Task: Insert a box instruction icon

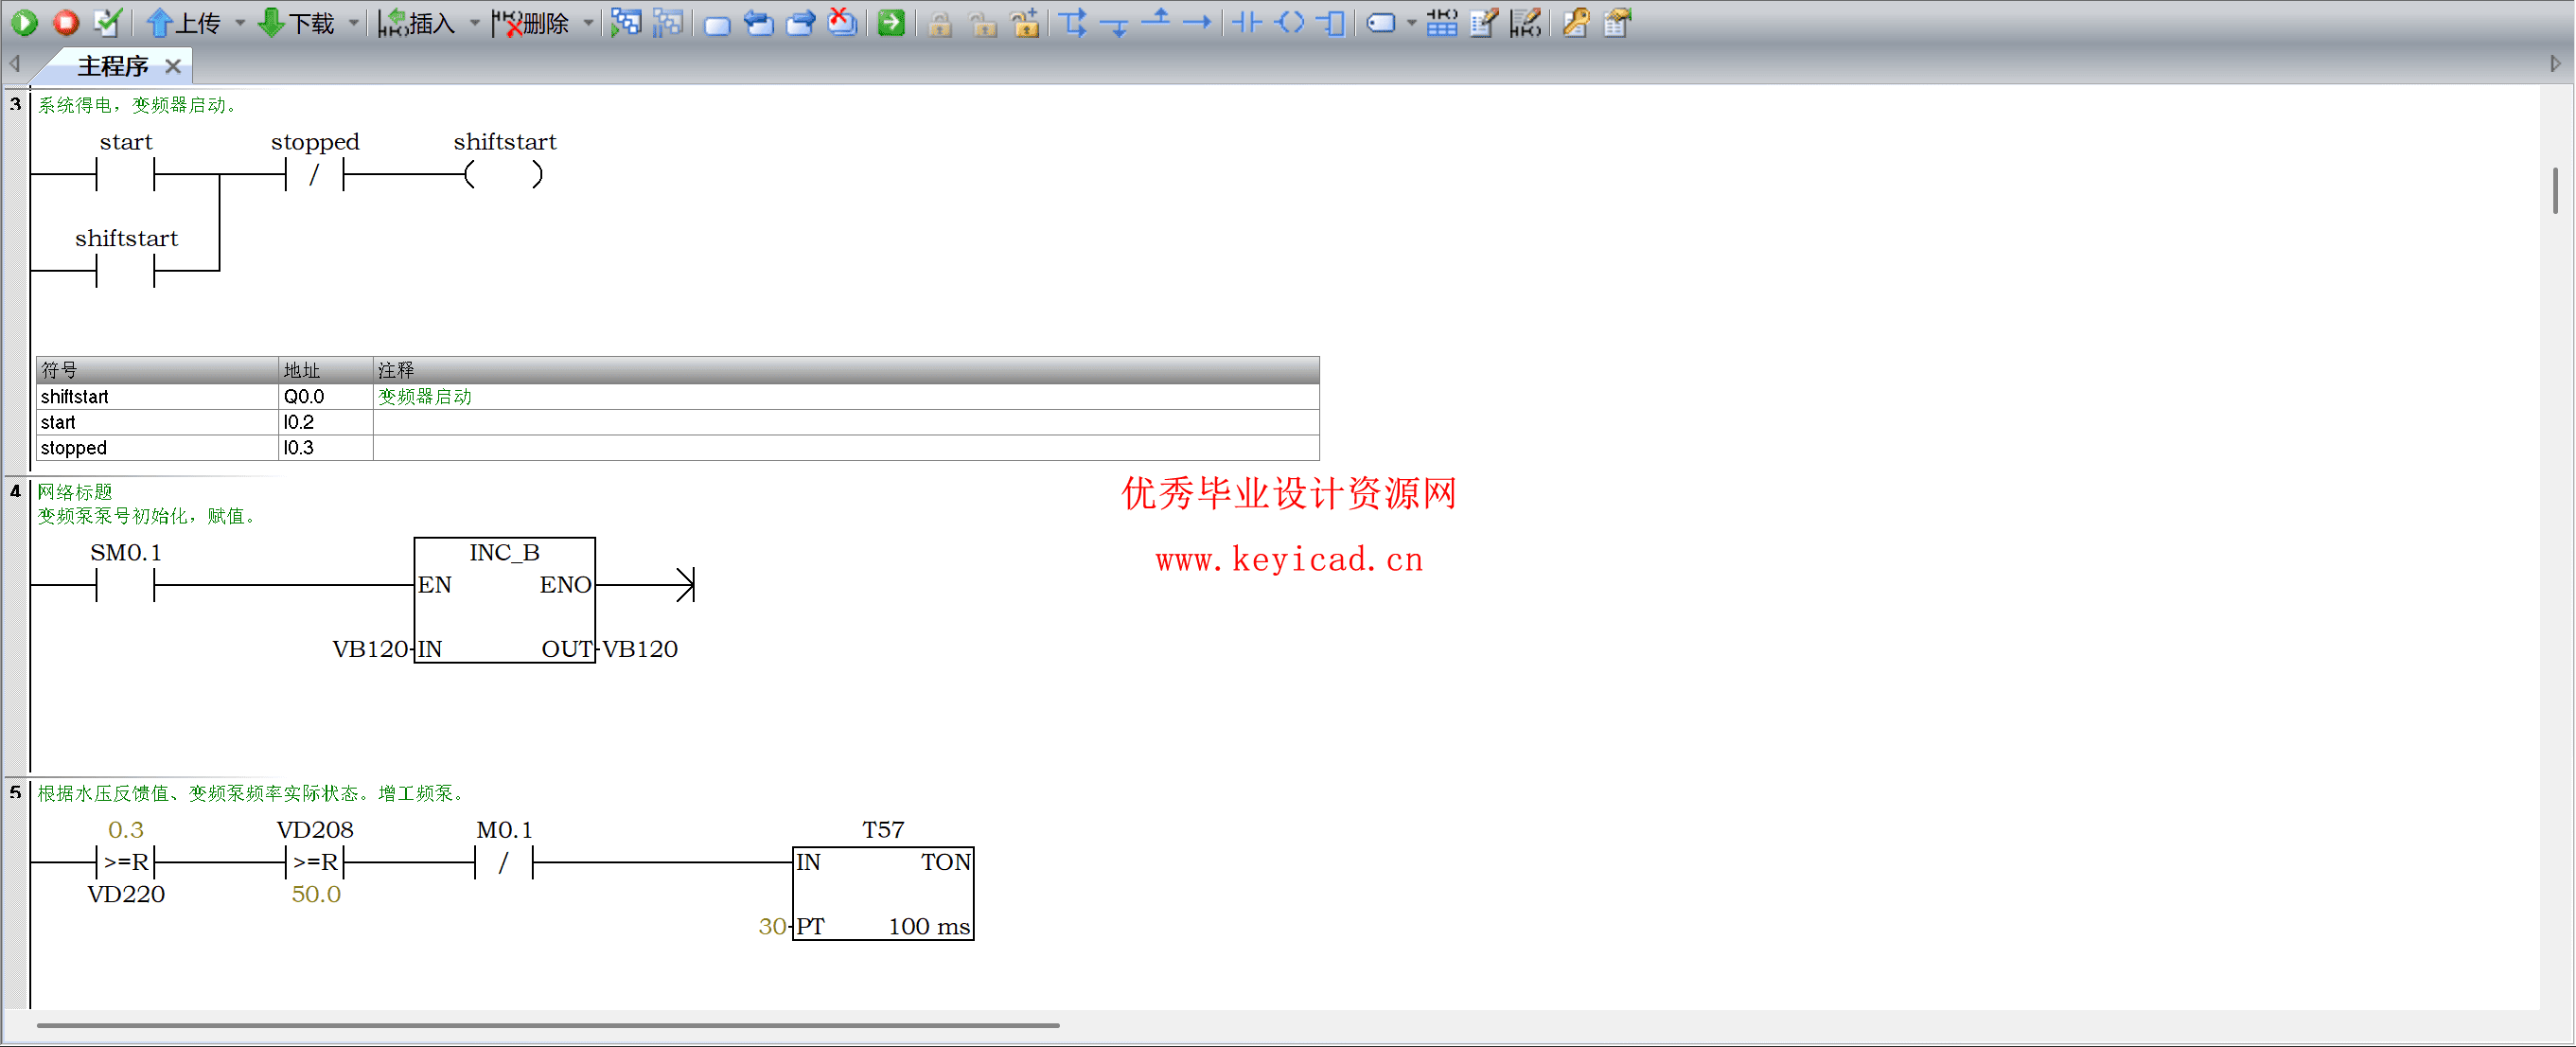Action: click(1331, 22)
